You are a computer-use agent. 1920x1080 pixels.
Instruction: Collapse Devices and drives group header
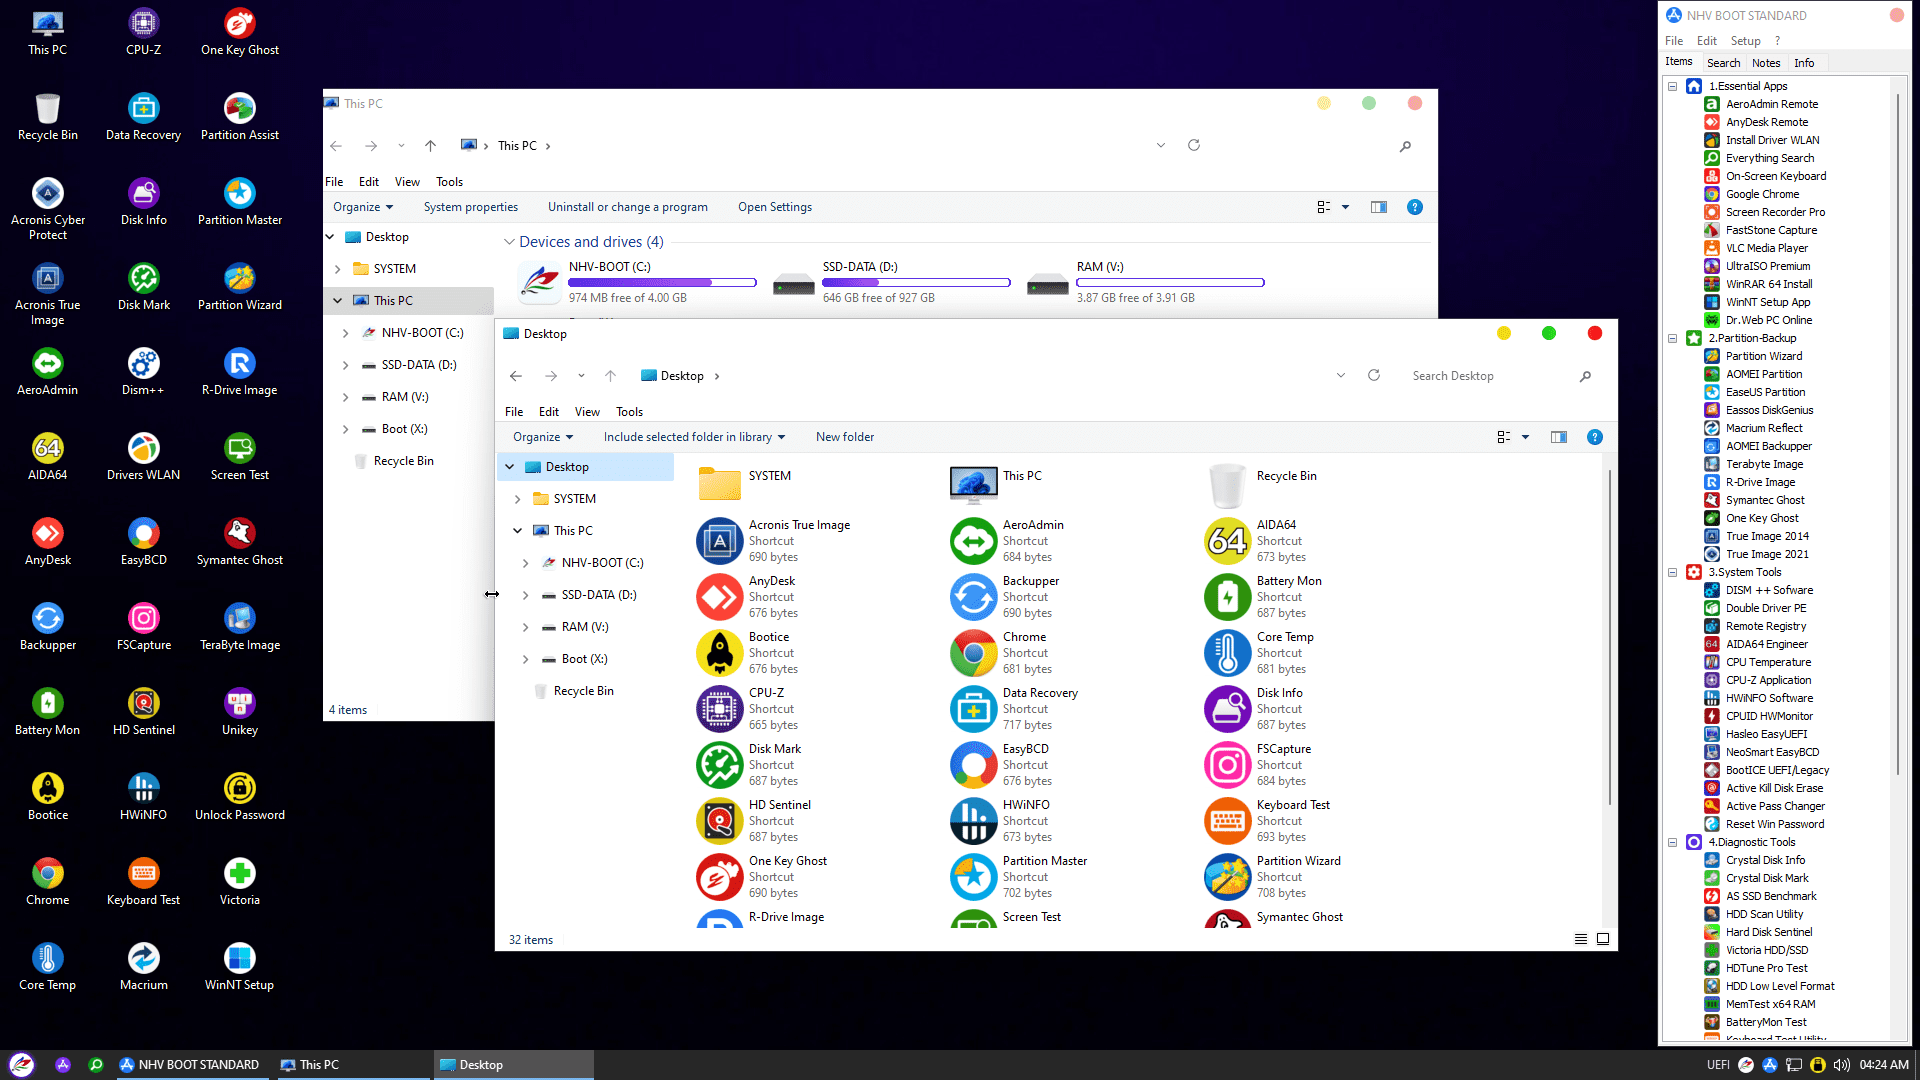pos(509,242)
